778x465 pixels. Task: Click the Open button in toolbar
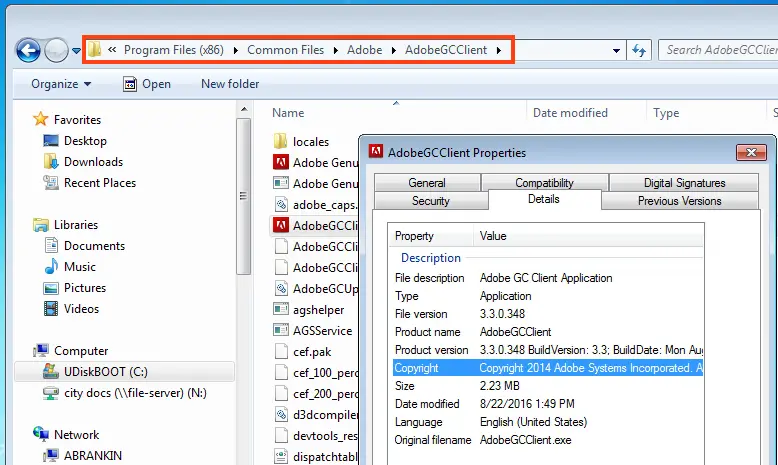[x=146, y=84]
